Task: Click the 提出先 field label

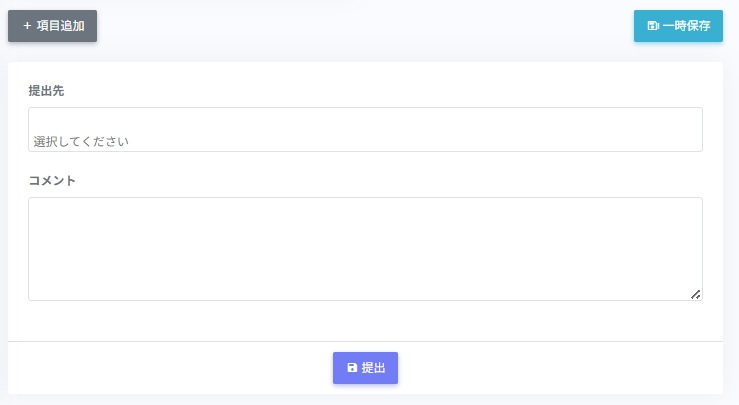Action: tap(47, 91)
